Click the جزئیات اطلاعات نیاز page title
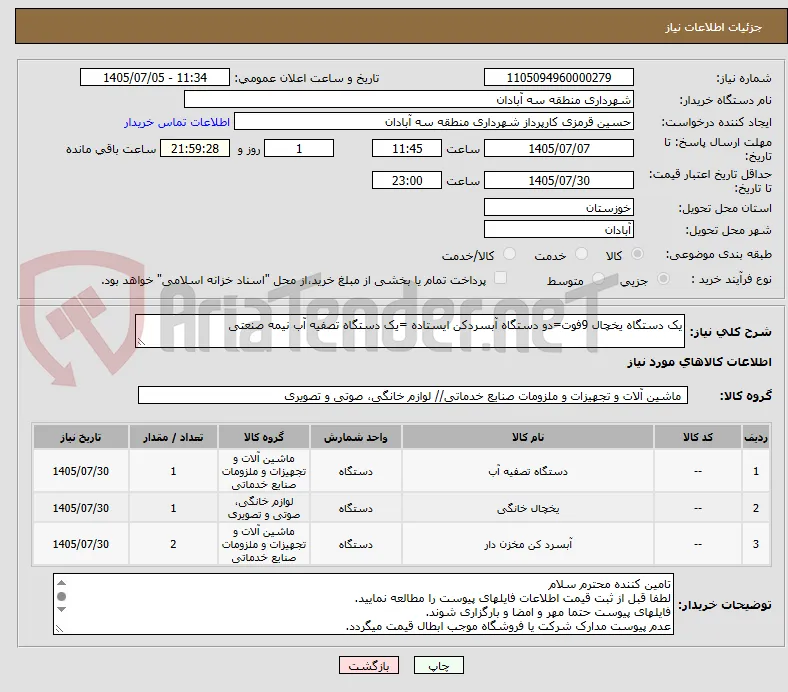The height and width of the screenshot is (692, 788). coord(714,27)
